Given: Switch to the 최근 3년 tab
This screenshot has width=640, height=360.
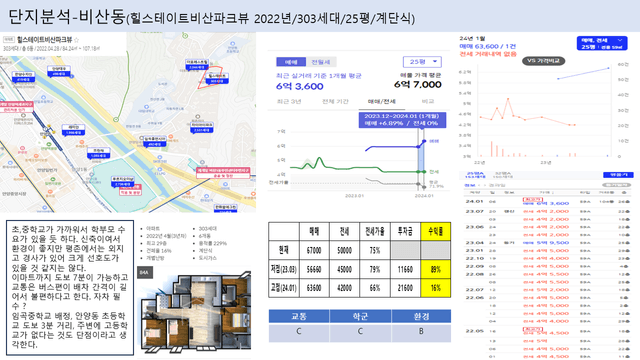Looking at the screenshot, I should (x=289, y=101).
